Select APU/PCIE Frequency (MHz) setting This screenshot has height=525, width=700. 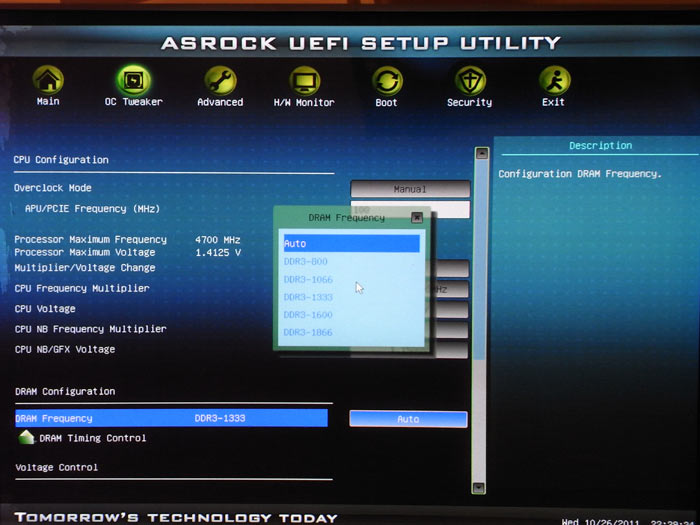92,208
